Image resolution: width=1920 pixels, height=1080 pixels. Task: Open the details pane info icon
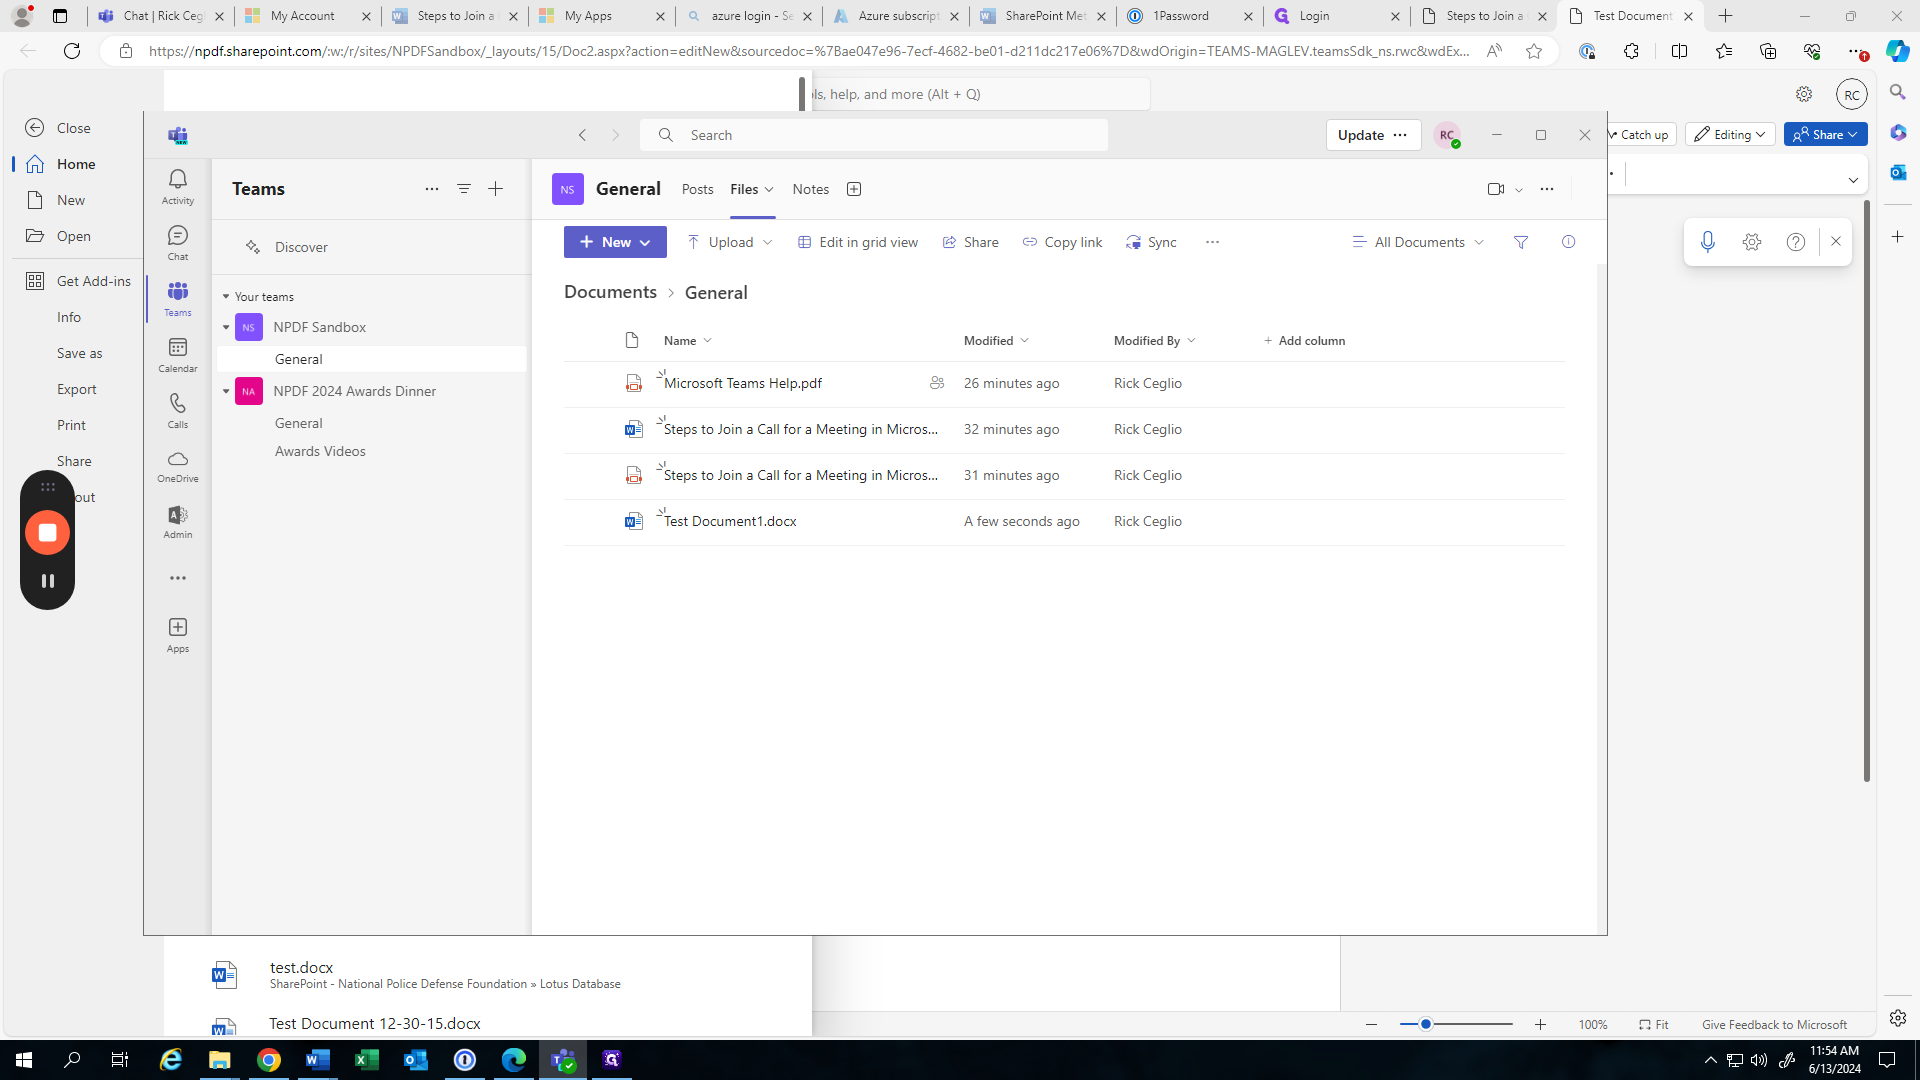click(x=1568, y=242)
